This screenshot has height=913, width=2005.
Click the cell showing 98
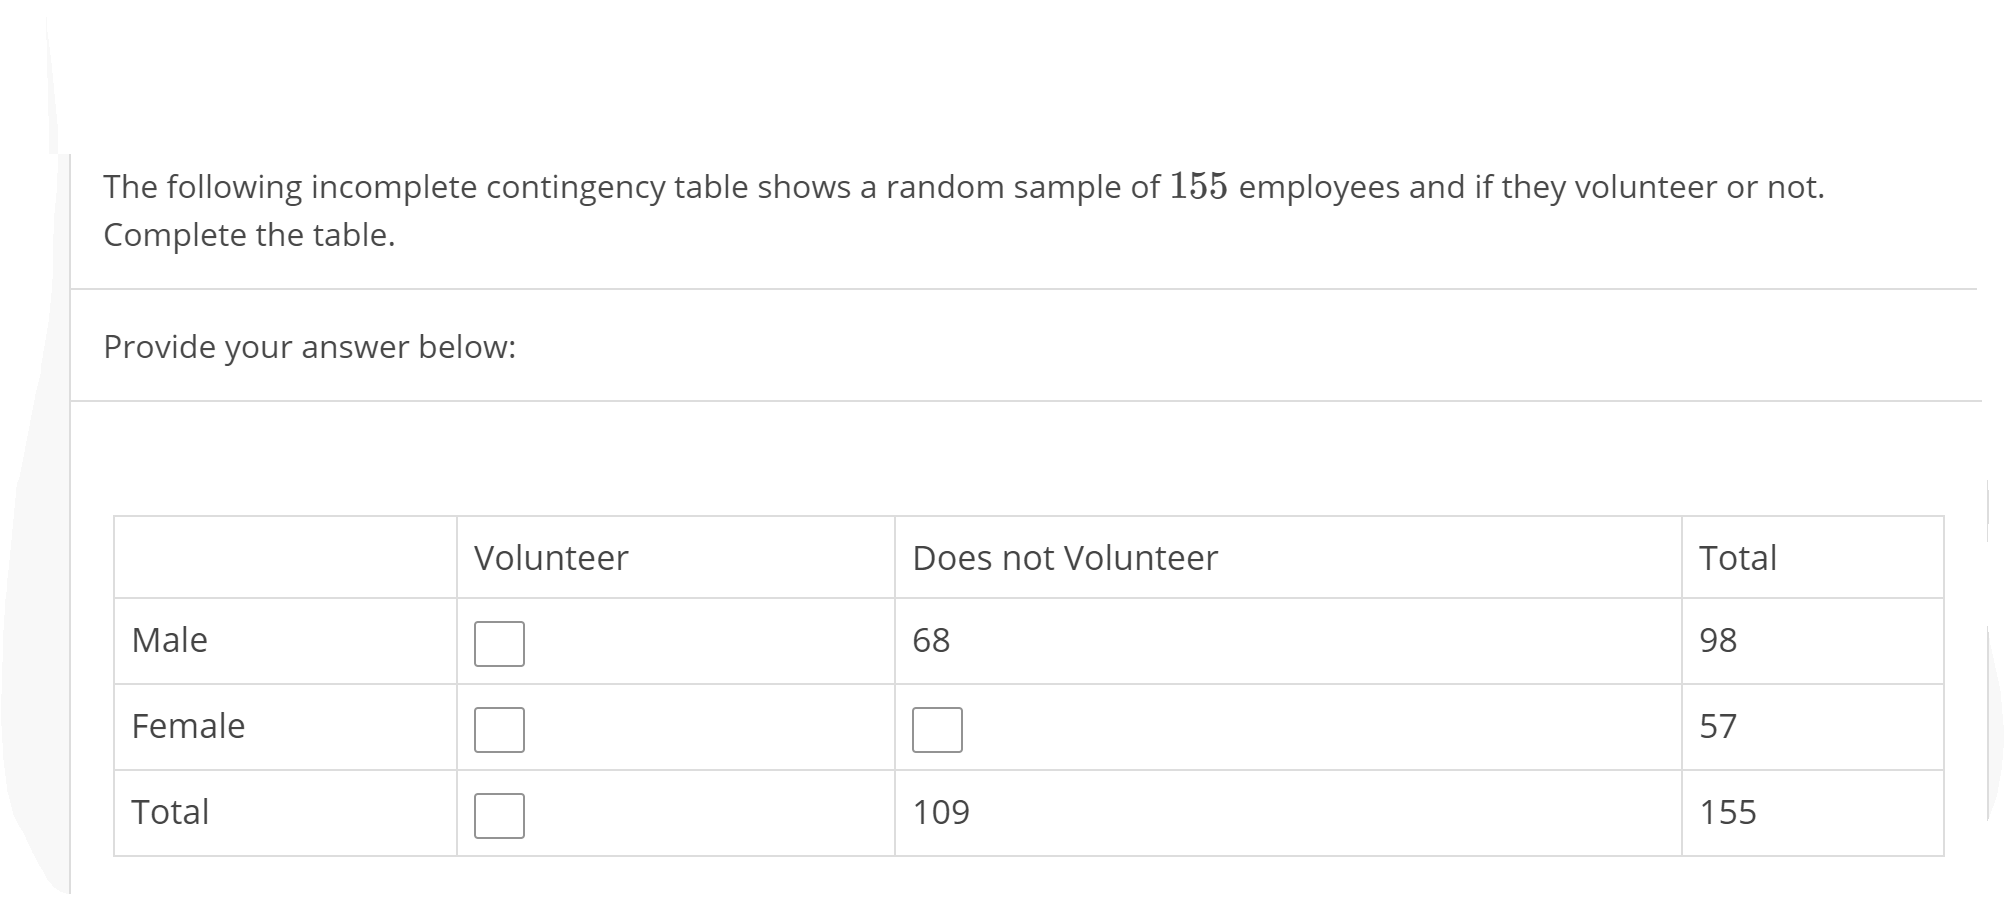(x=1717, y=641)
